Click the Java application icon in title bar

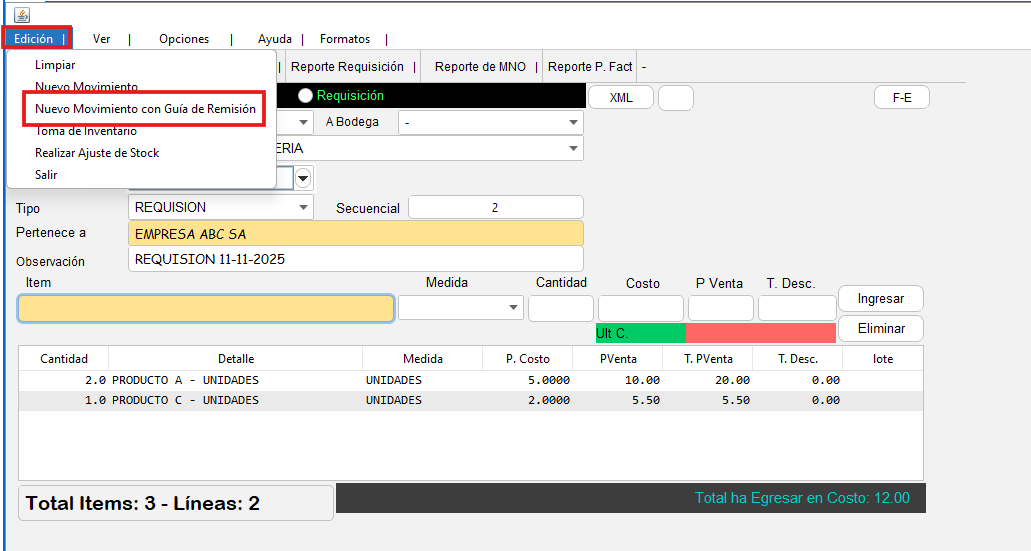point(22,15)
